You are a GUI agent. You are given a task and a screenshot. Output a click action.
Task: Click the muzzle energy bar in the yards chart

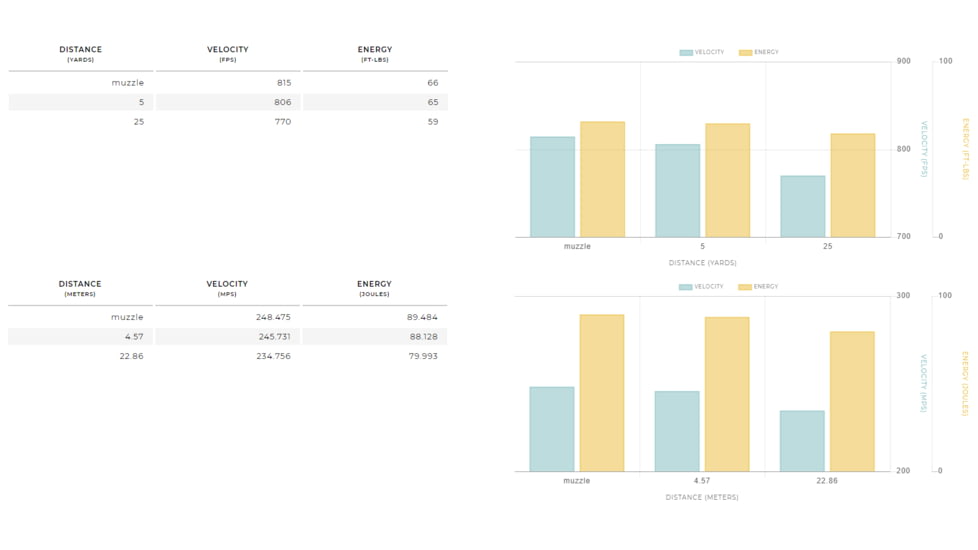602,180
